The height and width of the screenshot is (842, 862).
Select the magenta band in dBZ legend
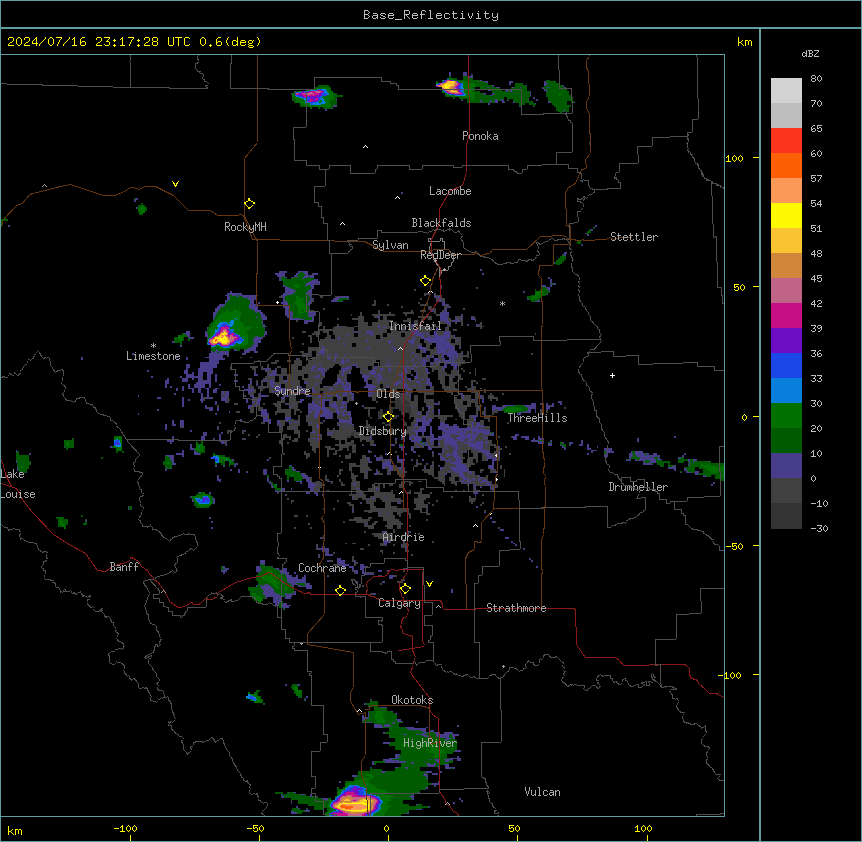pyautogui.click(x=786, y=315)
